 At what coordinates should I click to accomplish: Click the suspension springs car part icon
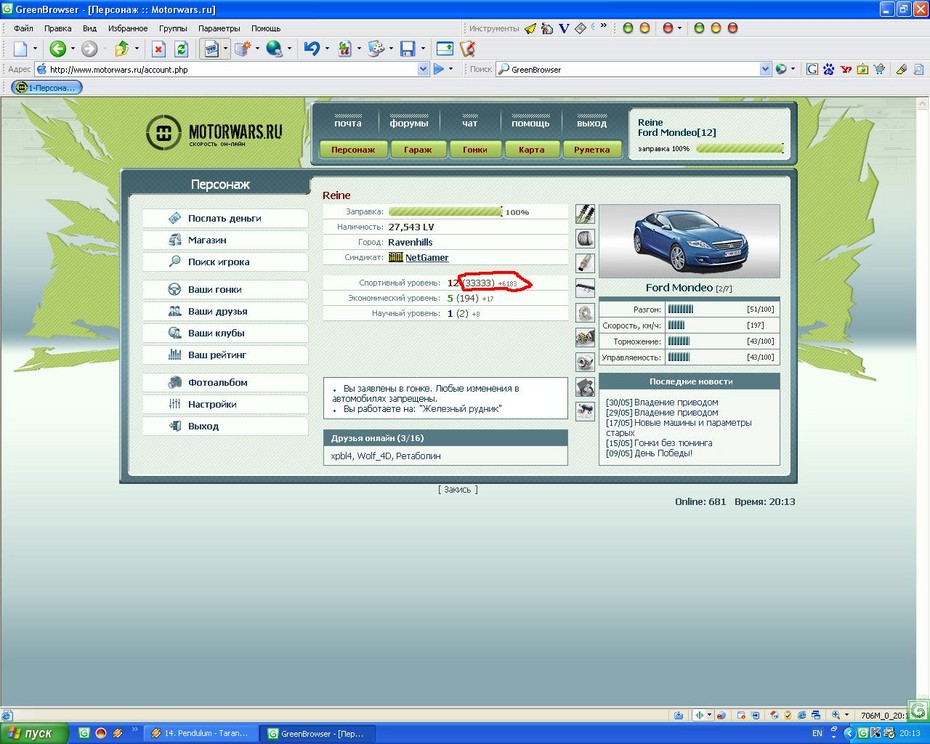585,214
